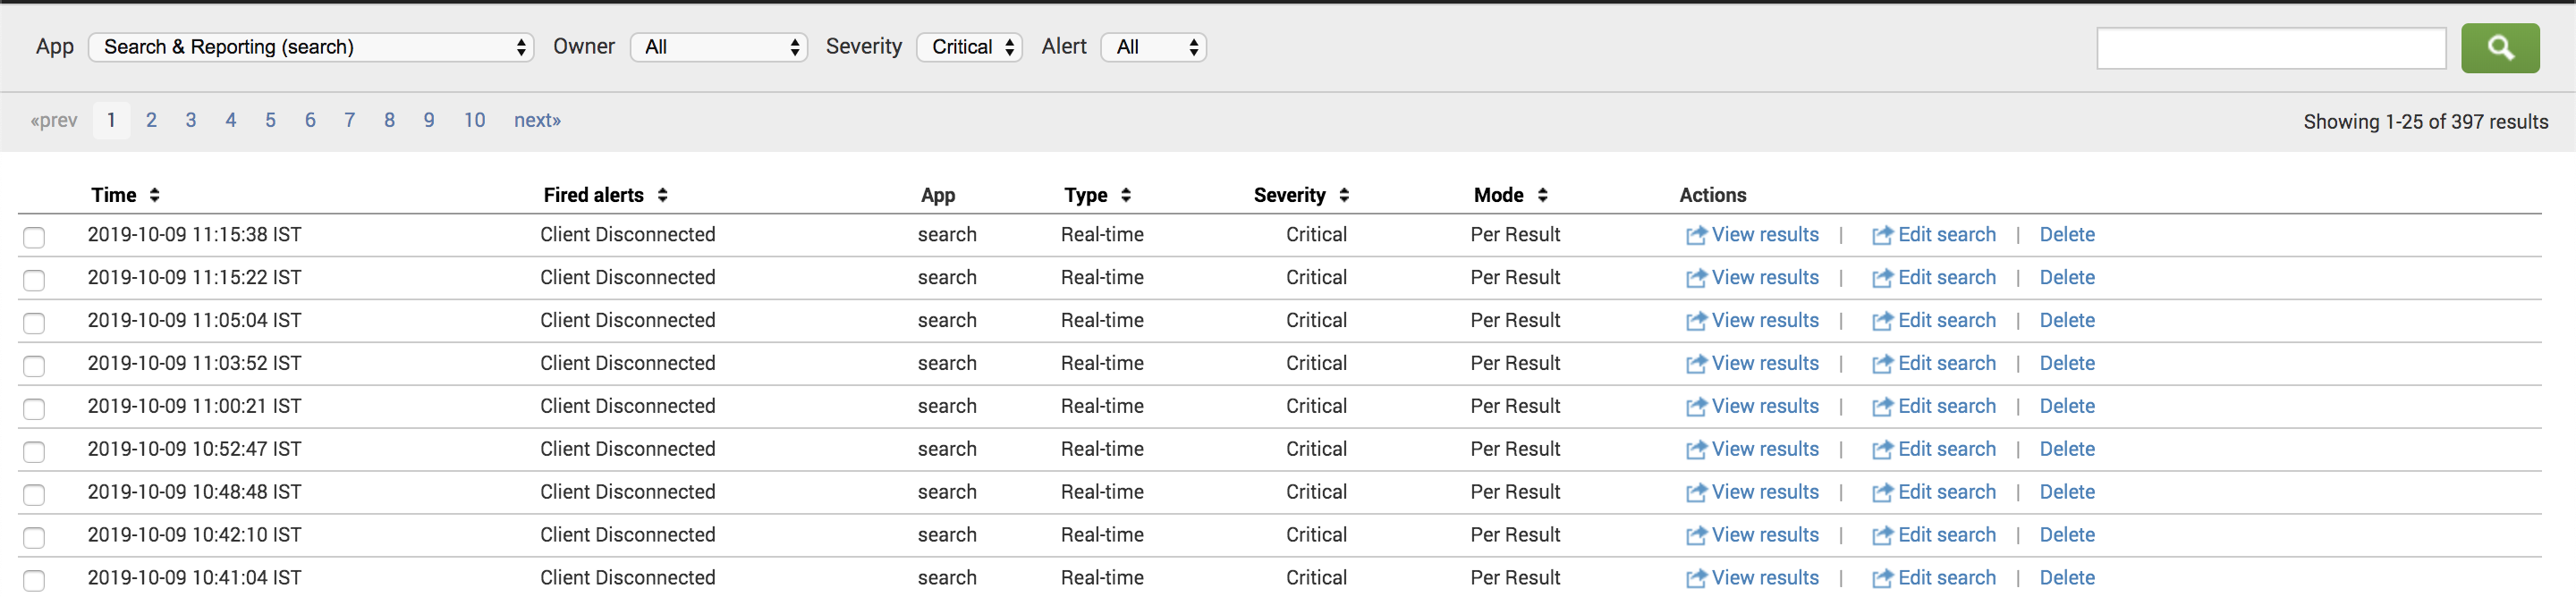This screenshot has height=597, width=2576.
Task: Open the App selector dropdown
Action: coord(311,47)
